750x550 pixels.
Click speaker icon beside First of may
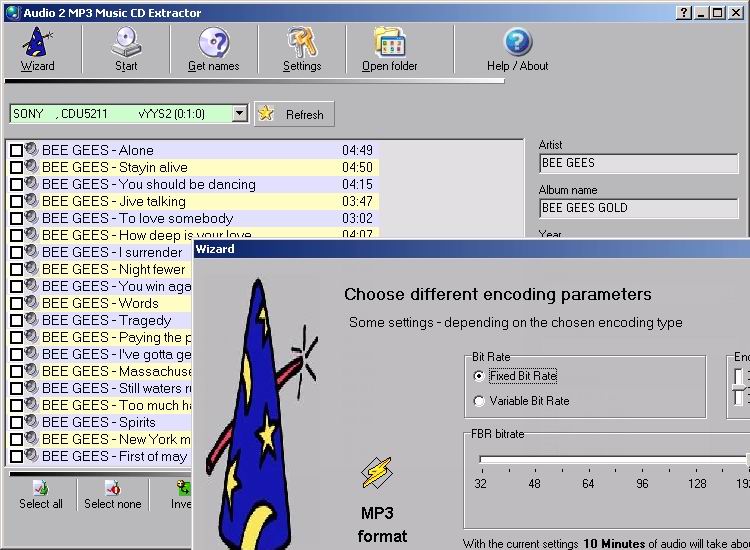tap(31, 455)
